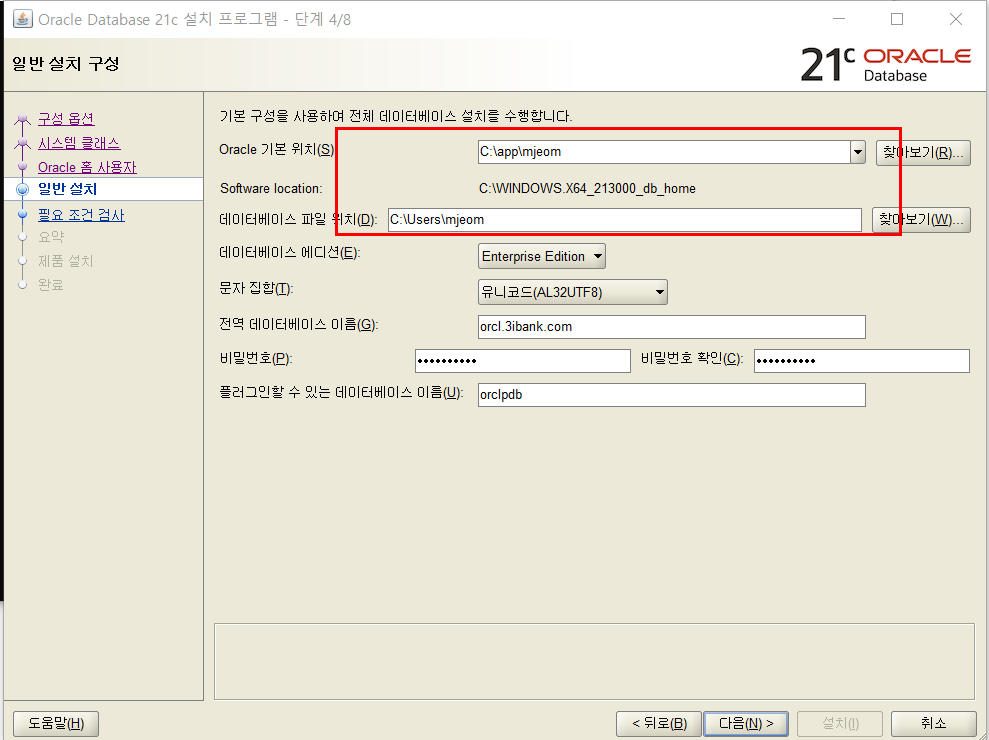989x740 pixels.
Task: Click the Oracle 홈 사용자 step marker icon
Action: (x=23, y=167)
